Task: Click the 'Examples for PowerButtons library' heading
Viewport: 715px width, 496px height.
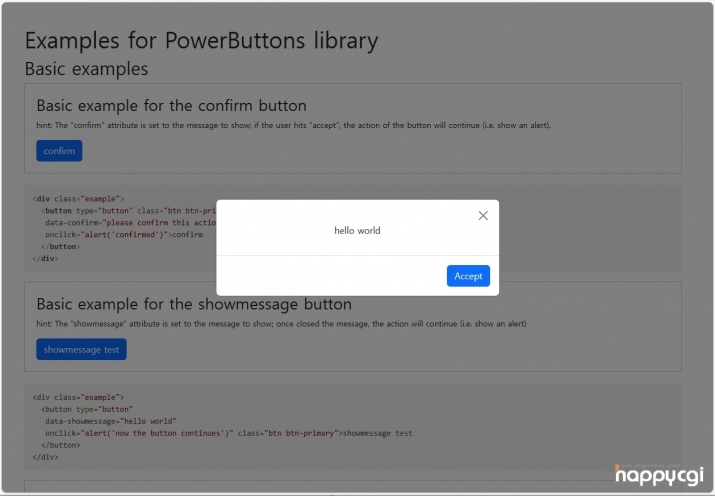Action: click(201, 41)
